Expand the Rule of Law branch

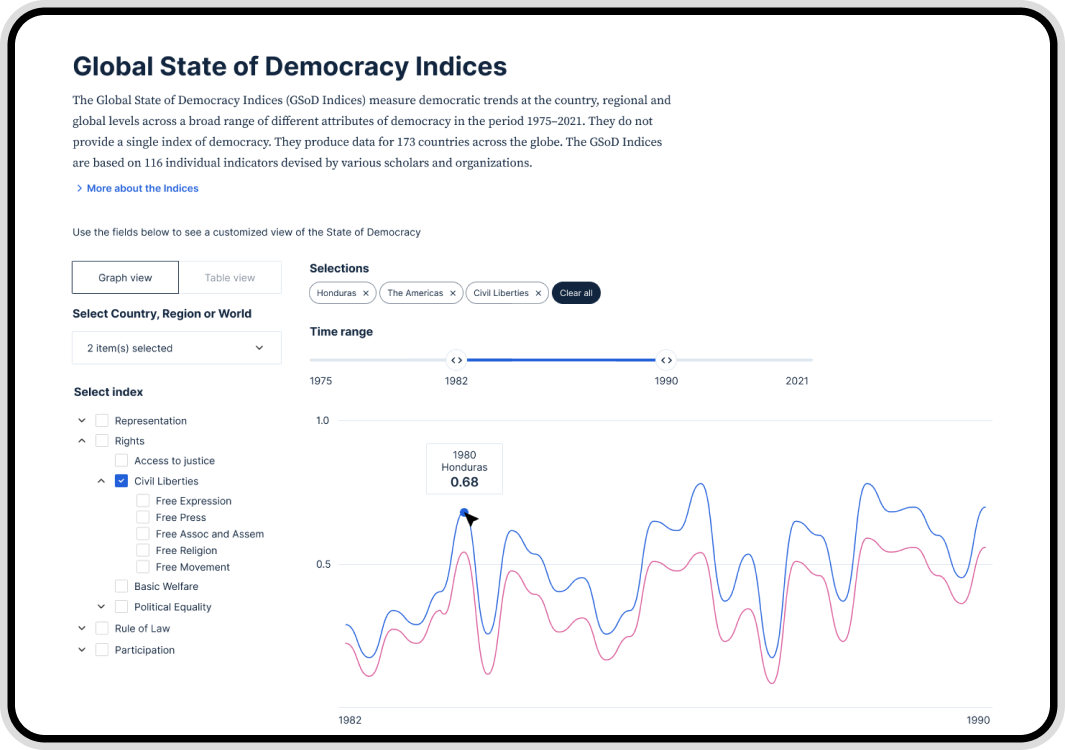coord(81,628)
